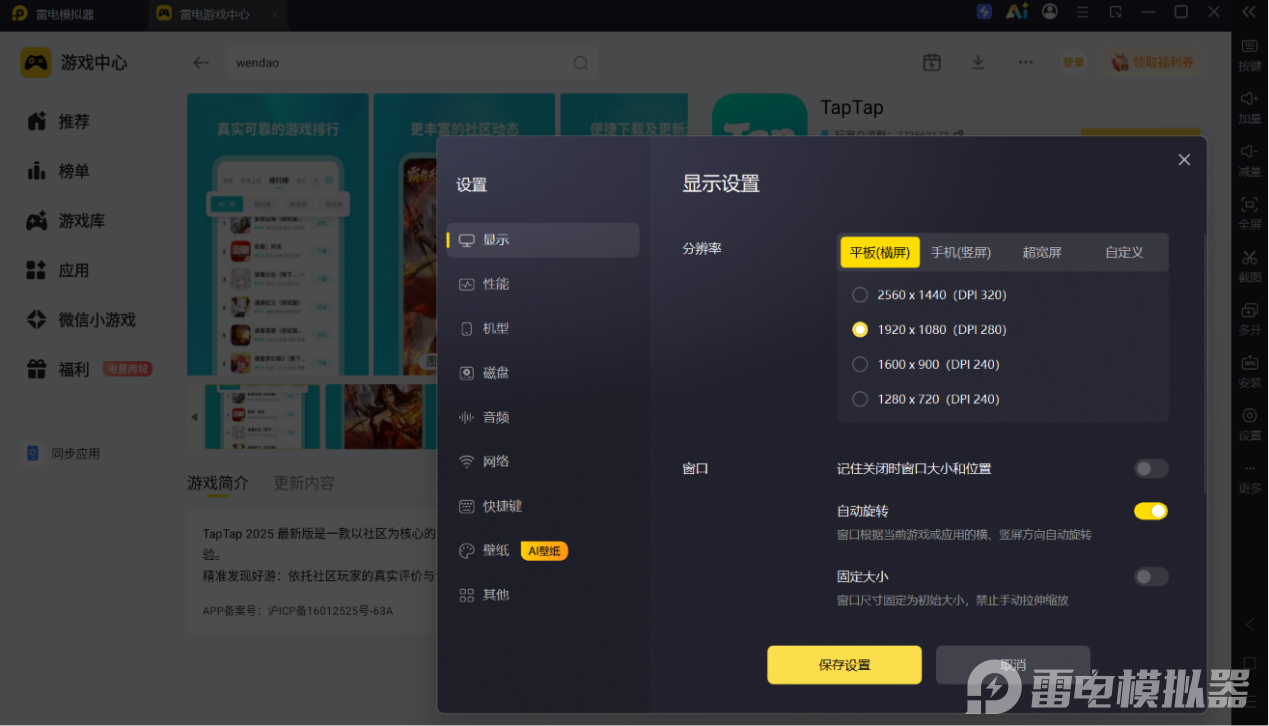Open the hamburger menu in title bar
This screenshot has height=726, width=1269.
pos(1083,12)
